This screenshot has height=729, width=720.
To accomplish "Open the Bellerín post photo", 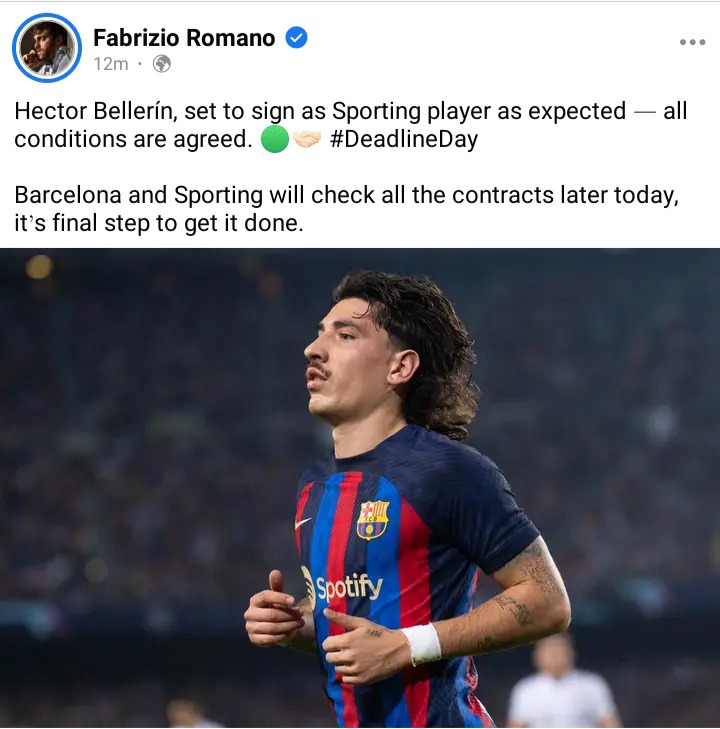I will 360,488.
